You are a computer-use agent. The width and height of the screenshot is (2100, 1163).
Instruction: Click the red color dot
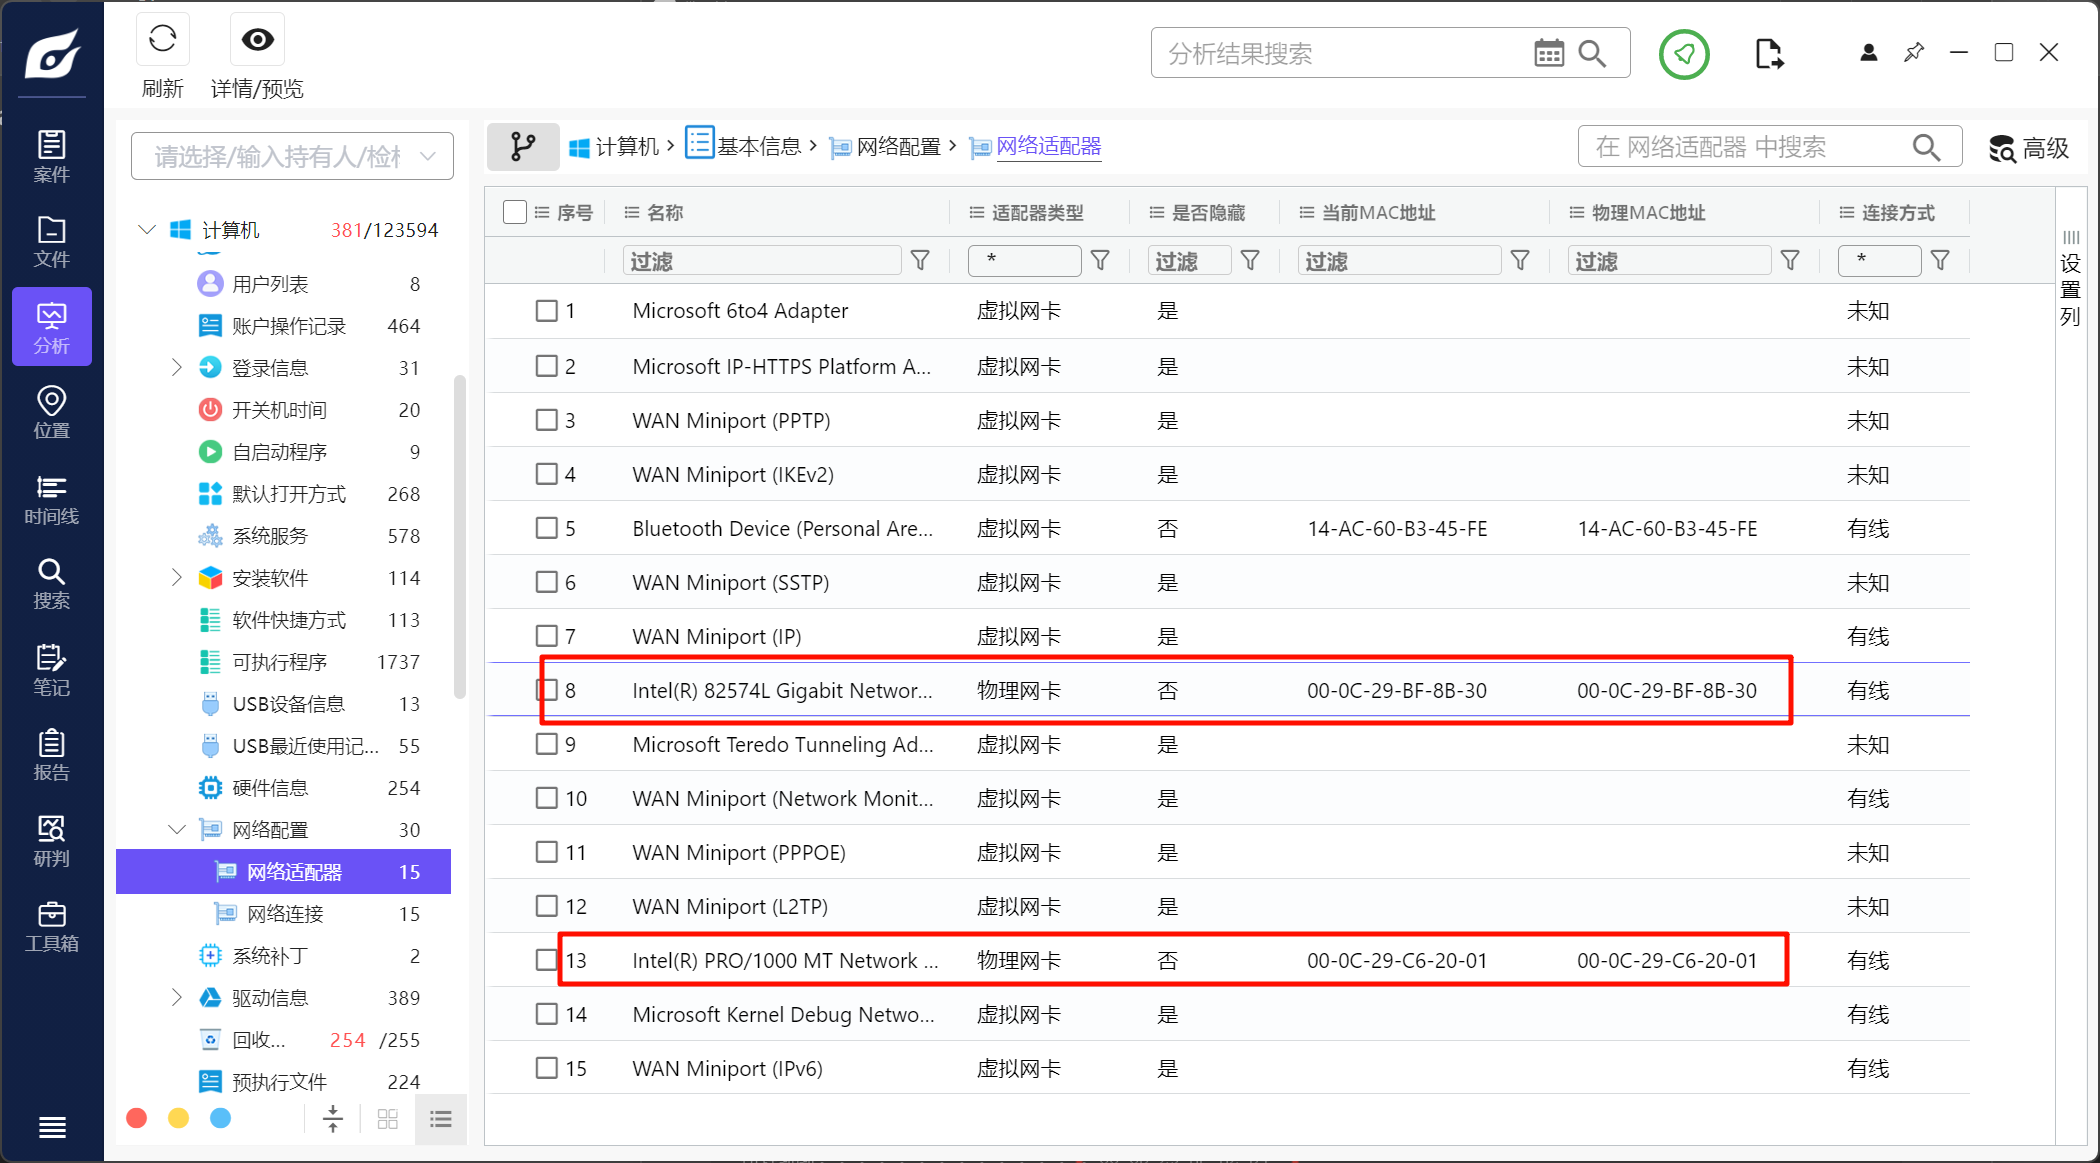click(x=137, y=1118)
